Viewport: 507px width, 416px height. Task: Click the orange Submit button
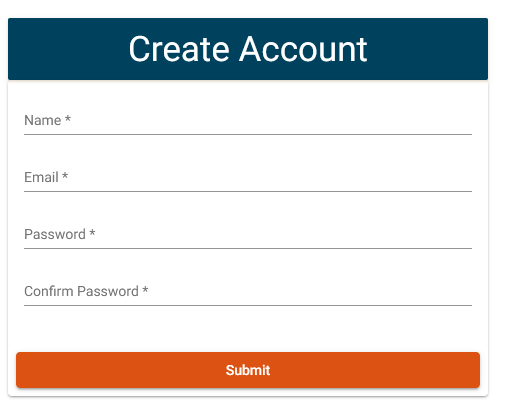pyautogui.click(x=248, y=370)
